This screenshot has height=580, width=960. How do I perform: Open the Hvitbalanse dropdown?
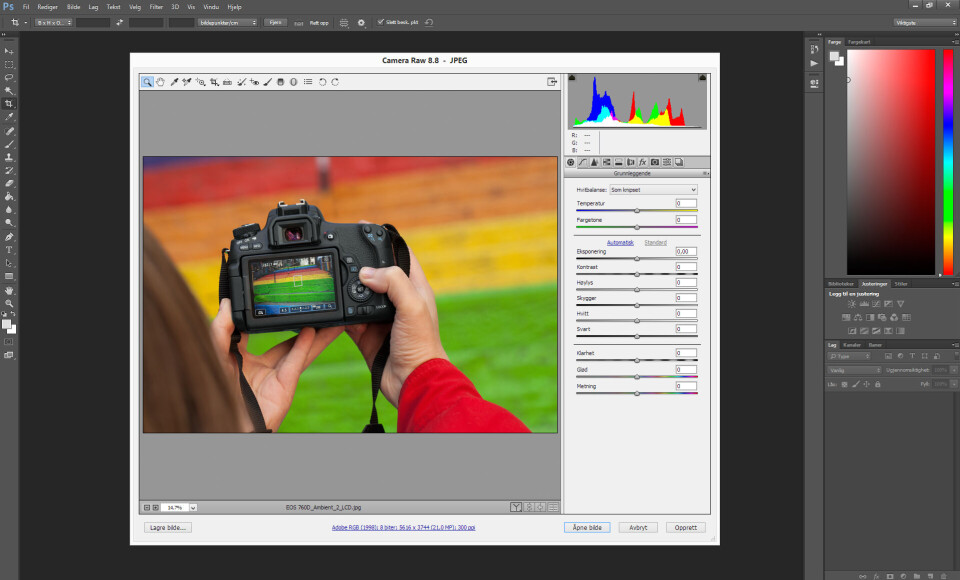click(x=653, y=190)
